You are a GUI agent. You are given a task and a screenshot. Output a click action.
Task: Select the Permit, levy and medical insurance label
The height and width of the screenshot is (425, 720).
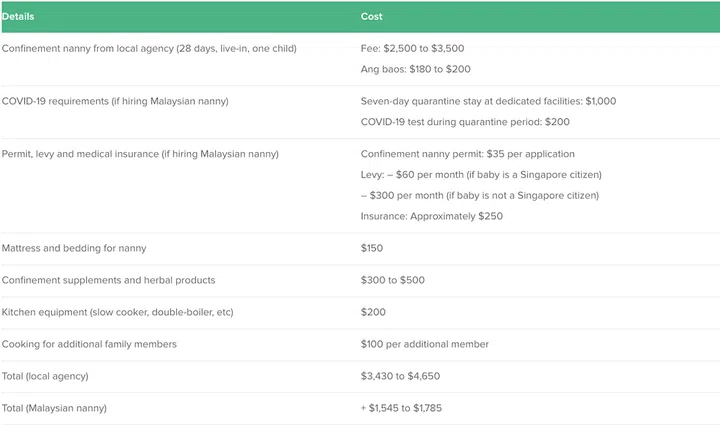[140, 153]
